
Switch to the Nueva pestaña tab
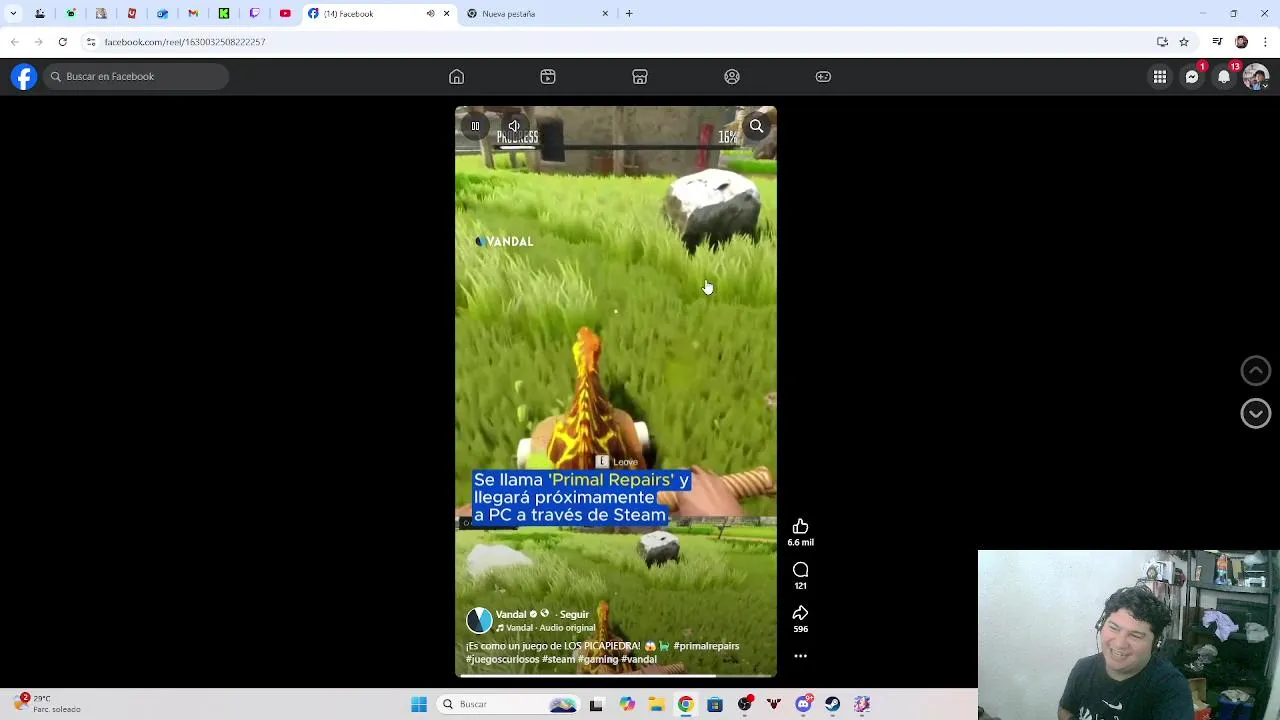[538, 14]
